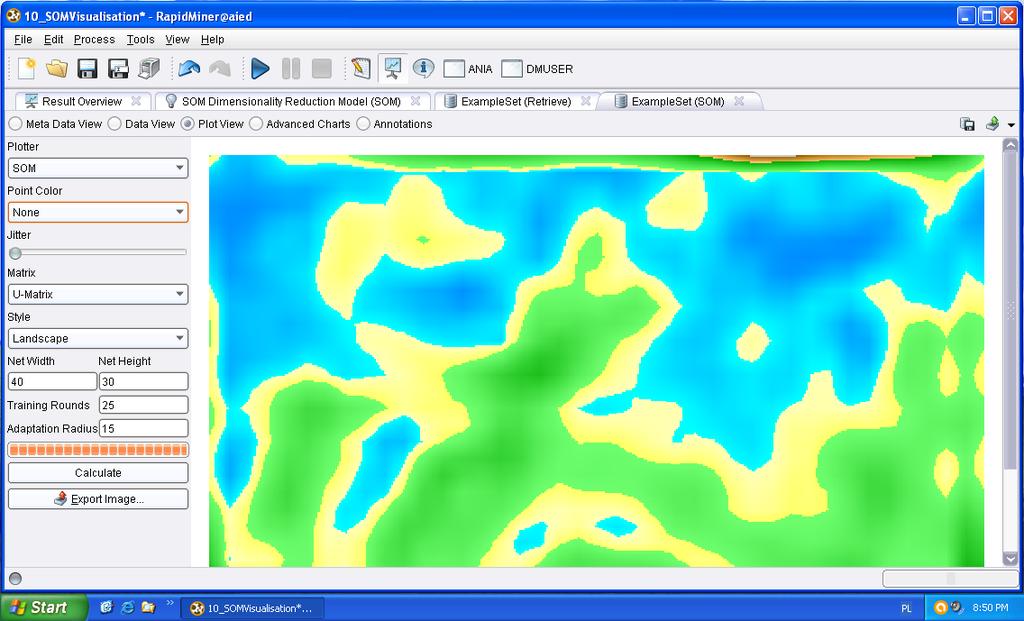Click the orange SOM training progress bar
The height and width of the screenshot is (621, 1024).
coord(98,449)
